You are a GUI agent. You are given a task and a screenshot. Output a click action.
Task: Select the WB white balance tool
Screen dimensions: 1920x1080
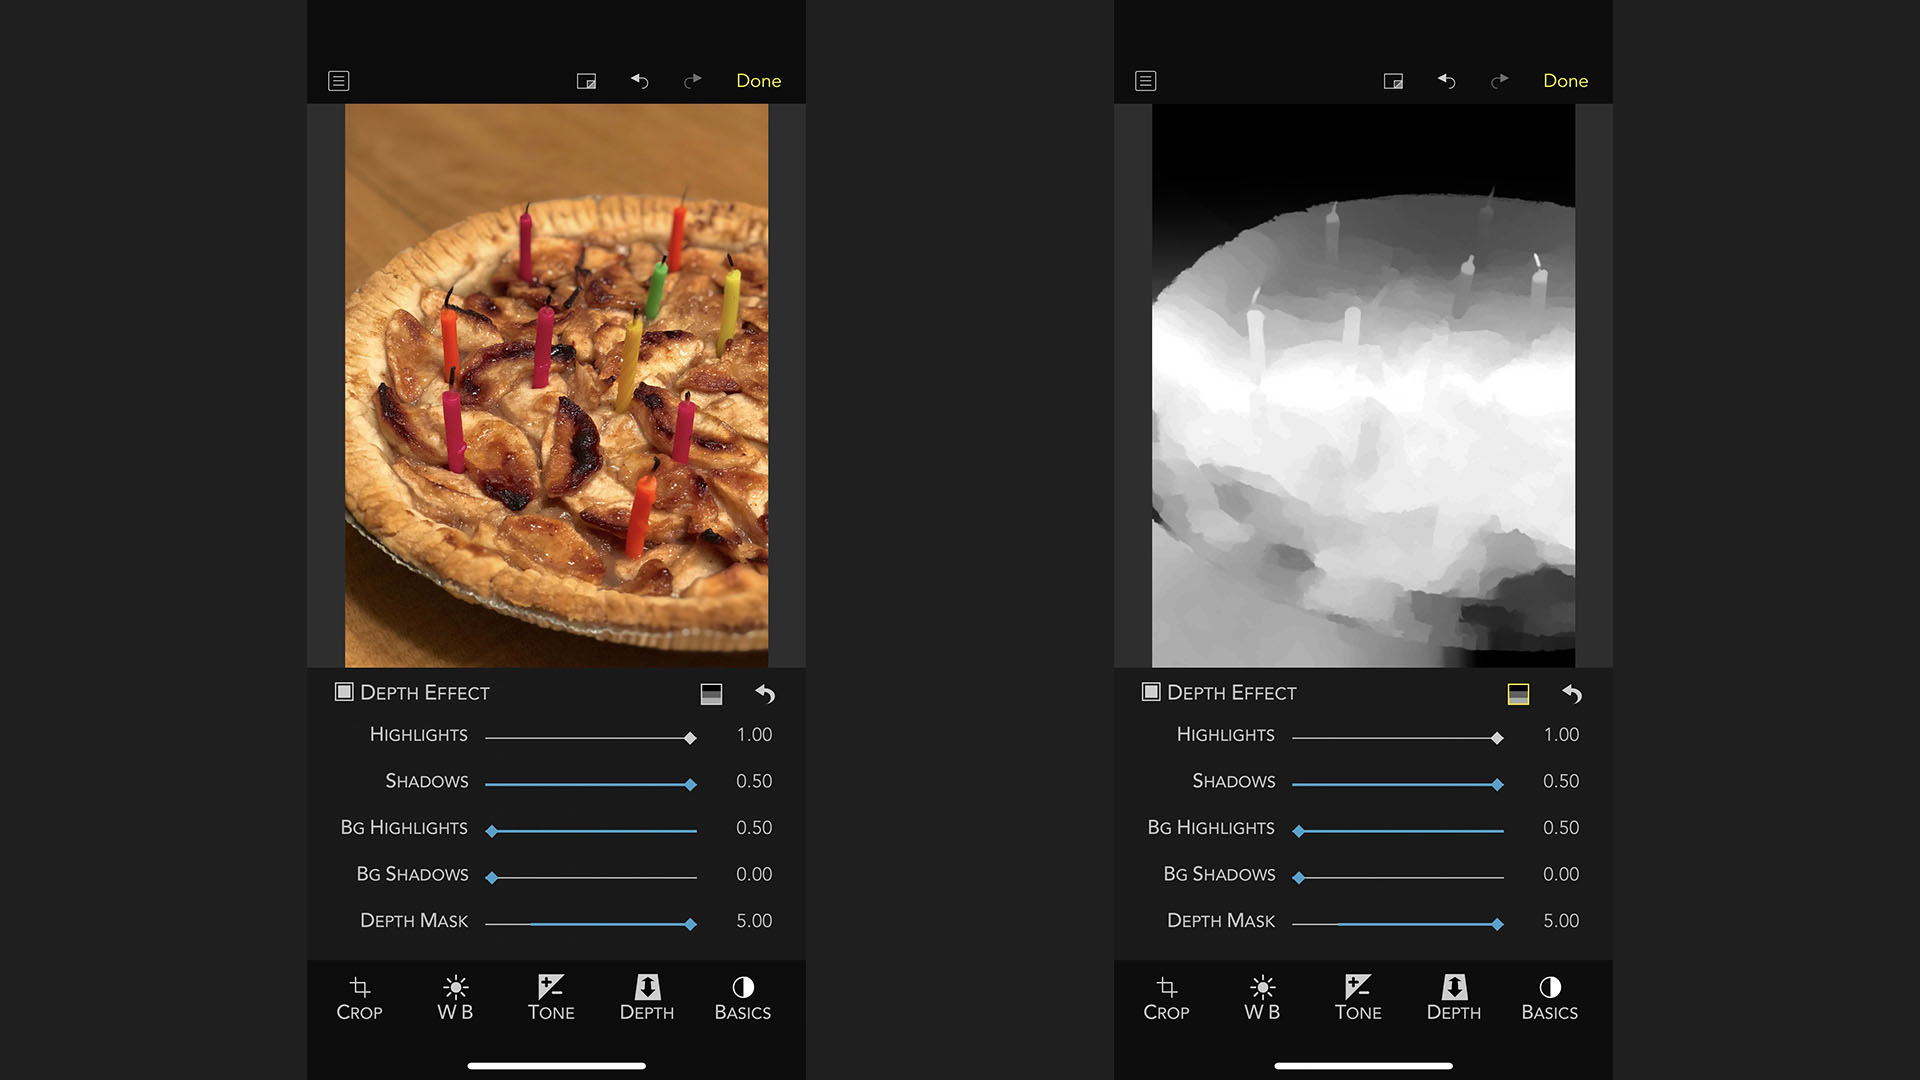455,997
